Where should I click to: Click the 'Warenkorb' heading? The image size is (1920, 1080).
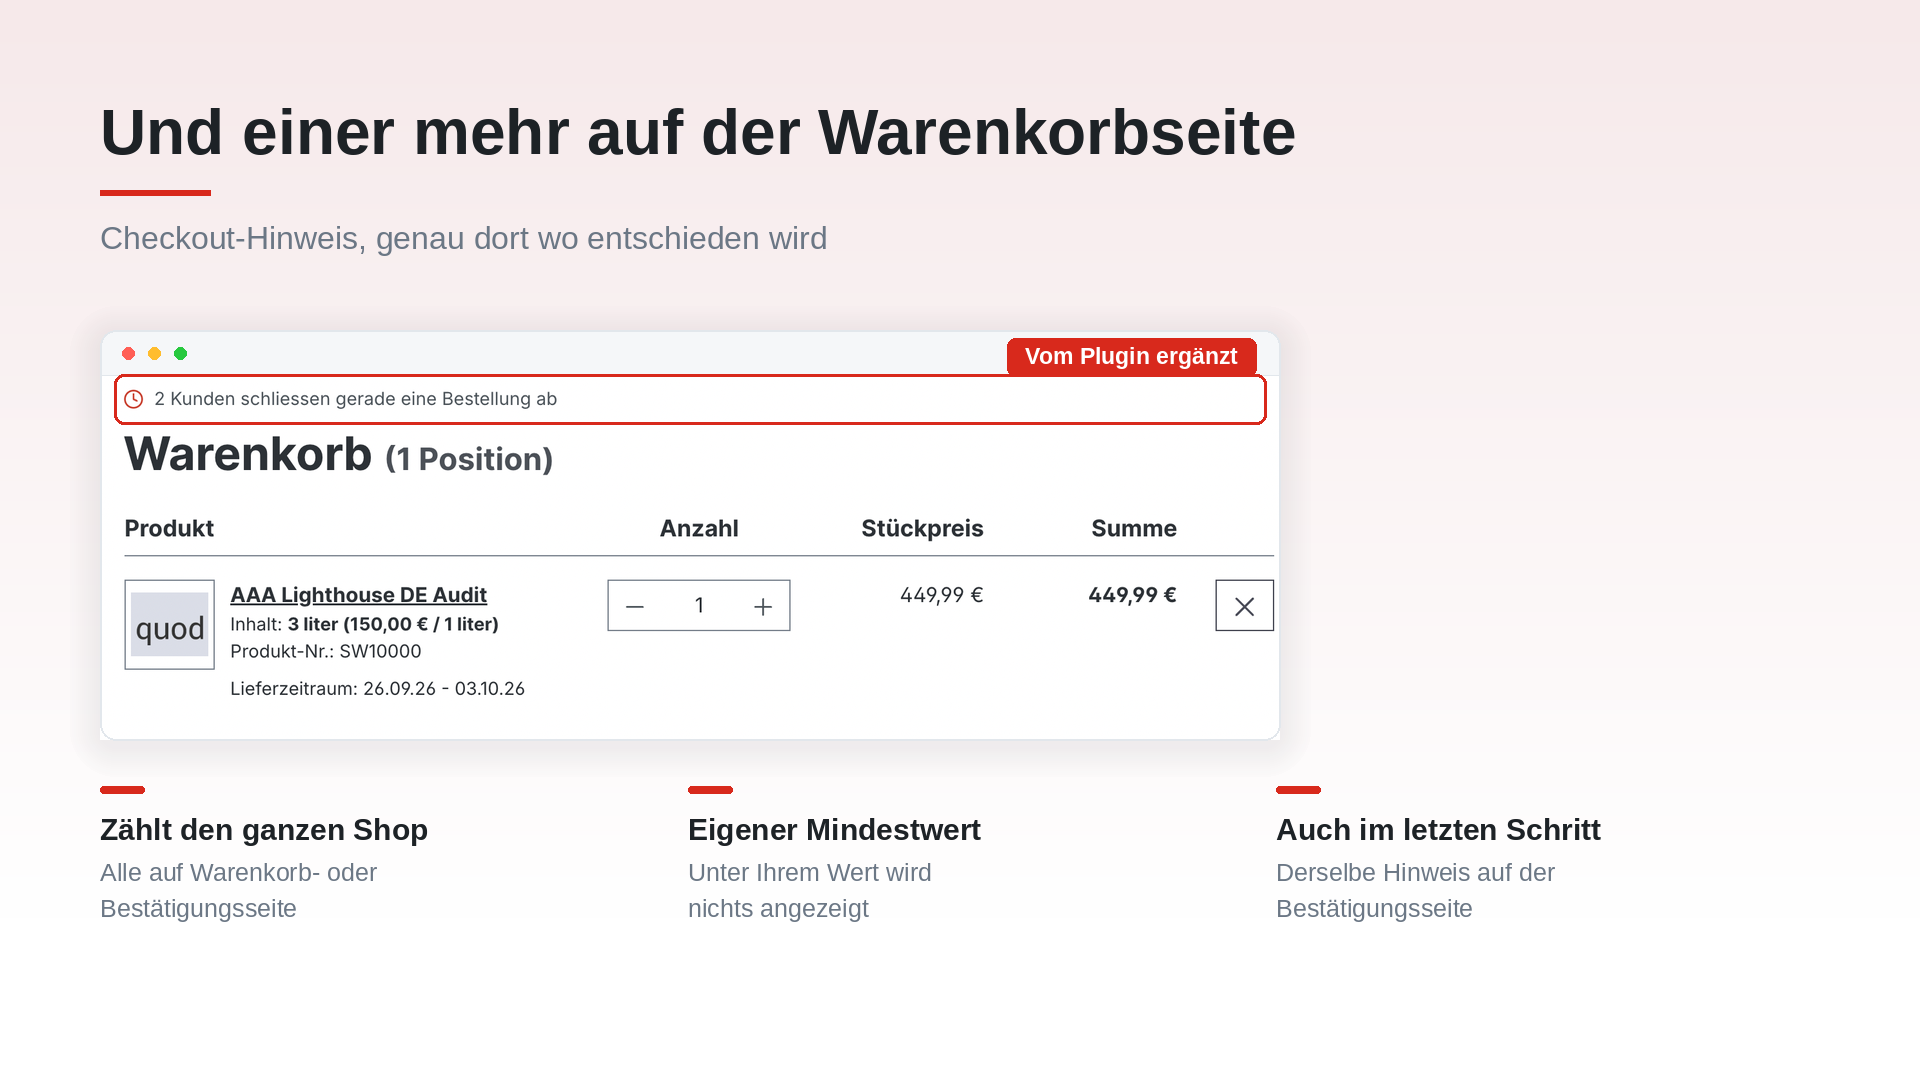coord(248,454)
